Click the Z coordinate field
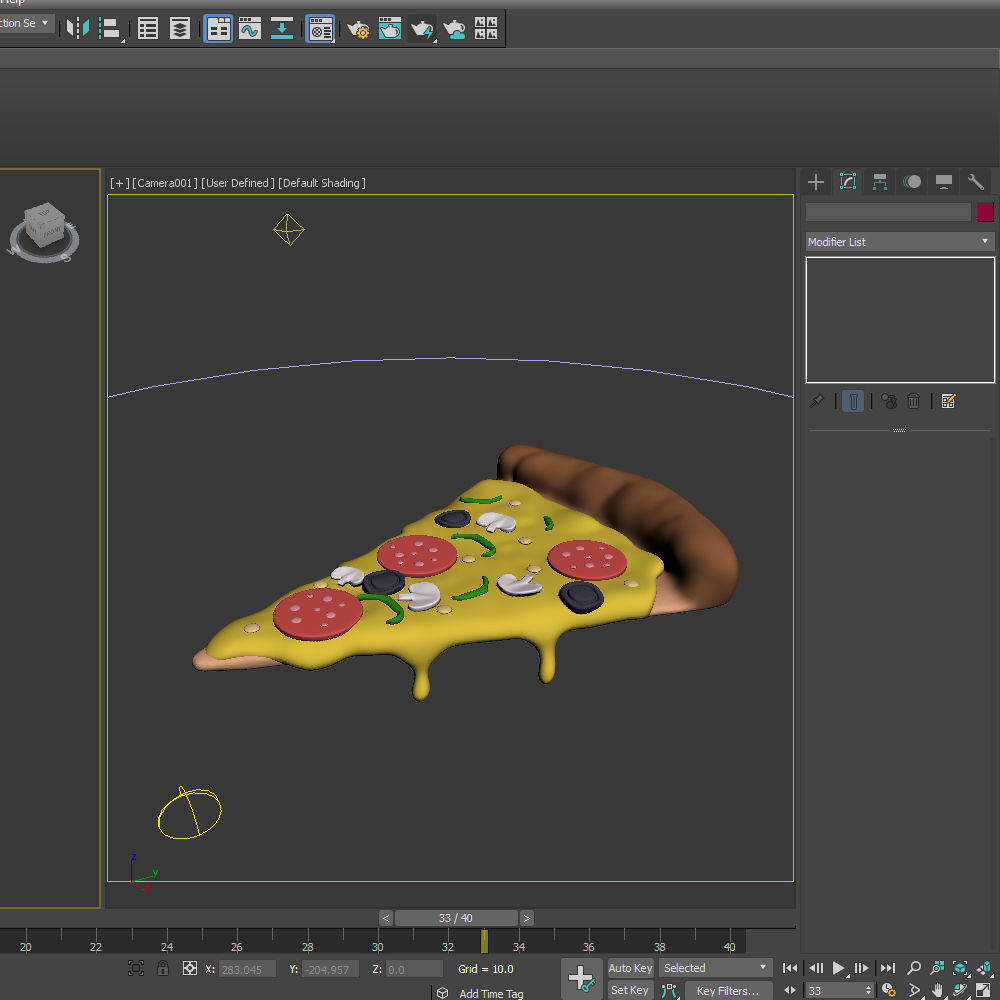Viewport: 1000px width, 1000px height. 414,969
